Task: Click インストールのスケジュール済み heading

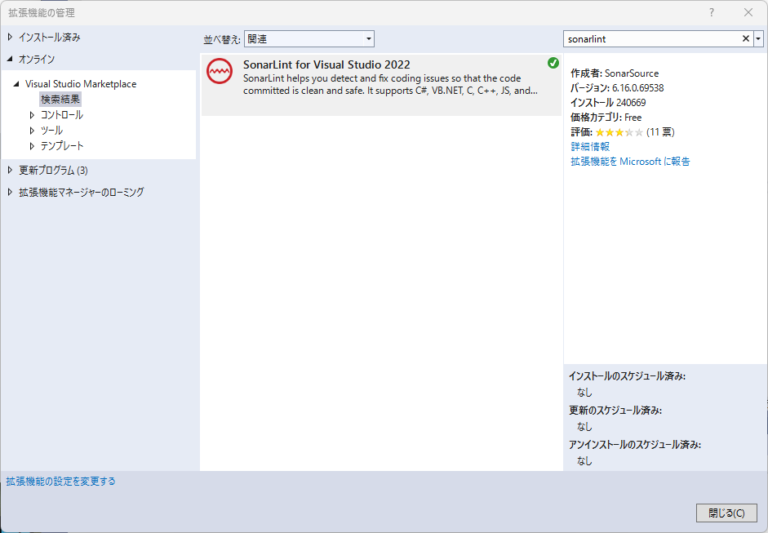Action: click(627, 376)
